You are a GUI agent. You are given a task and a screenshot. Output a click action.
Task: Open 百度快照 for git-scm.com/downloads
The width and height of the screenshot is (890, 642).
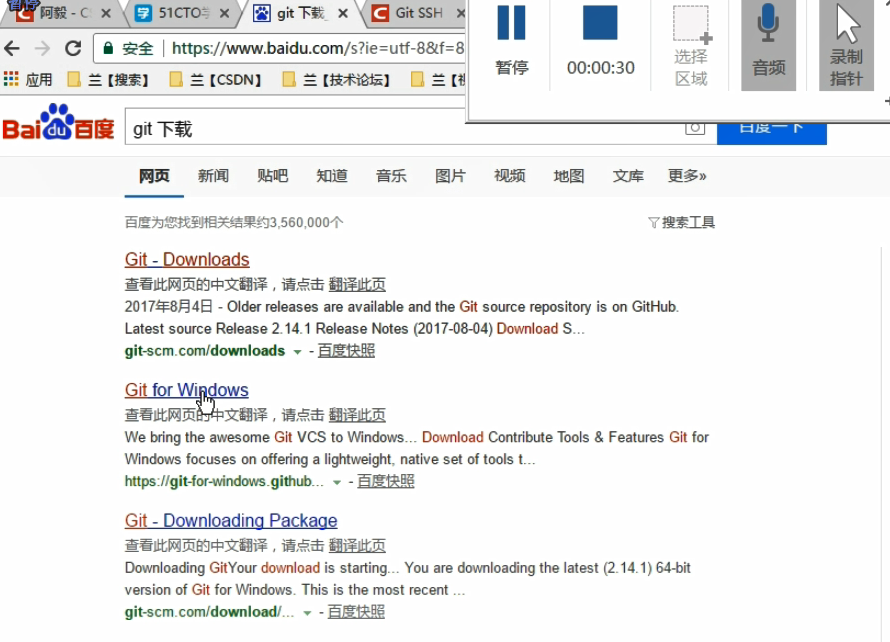346,351
